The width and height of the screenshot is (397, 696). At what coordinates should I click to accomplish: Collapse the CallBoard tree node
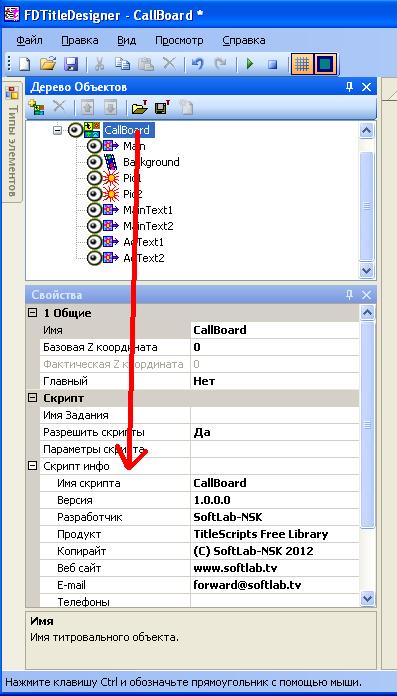click(57, 130)
